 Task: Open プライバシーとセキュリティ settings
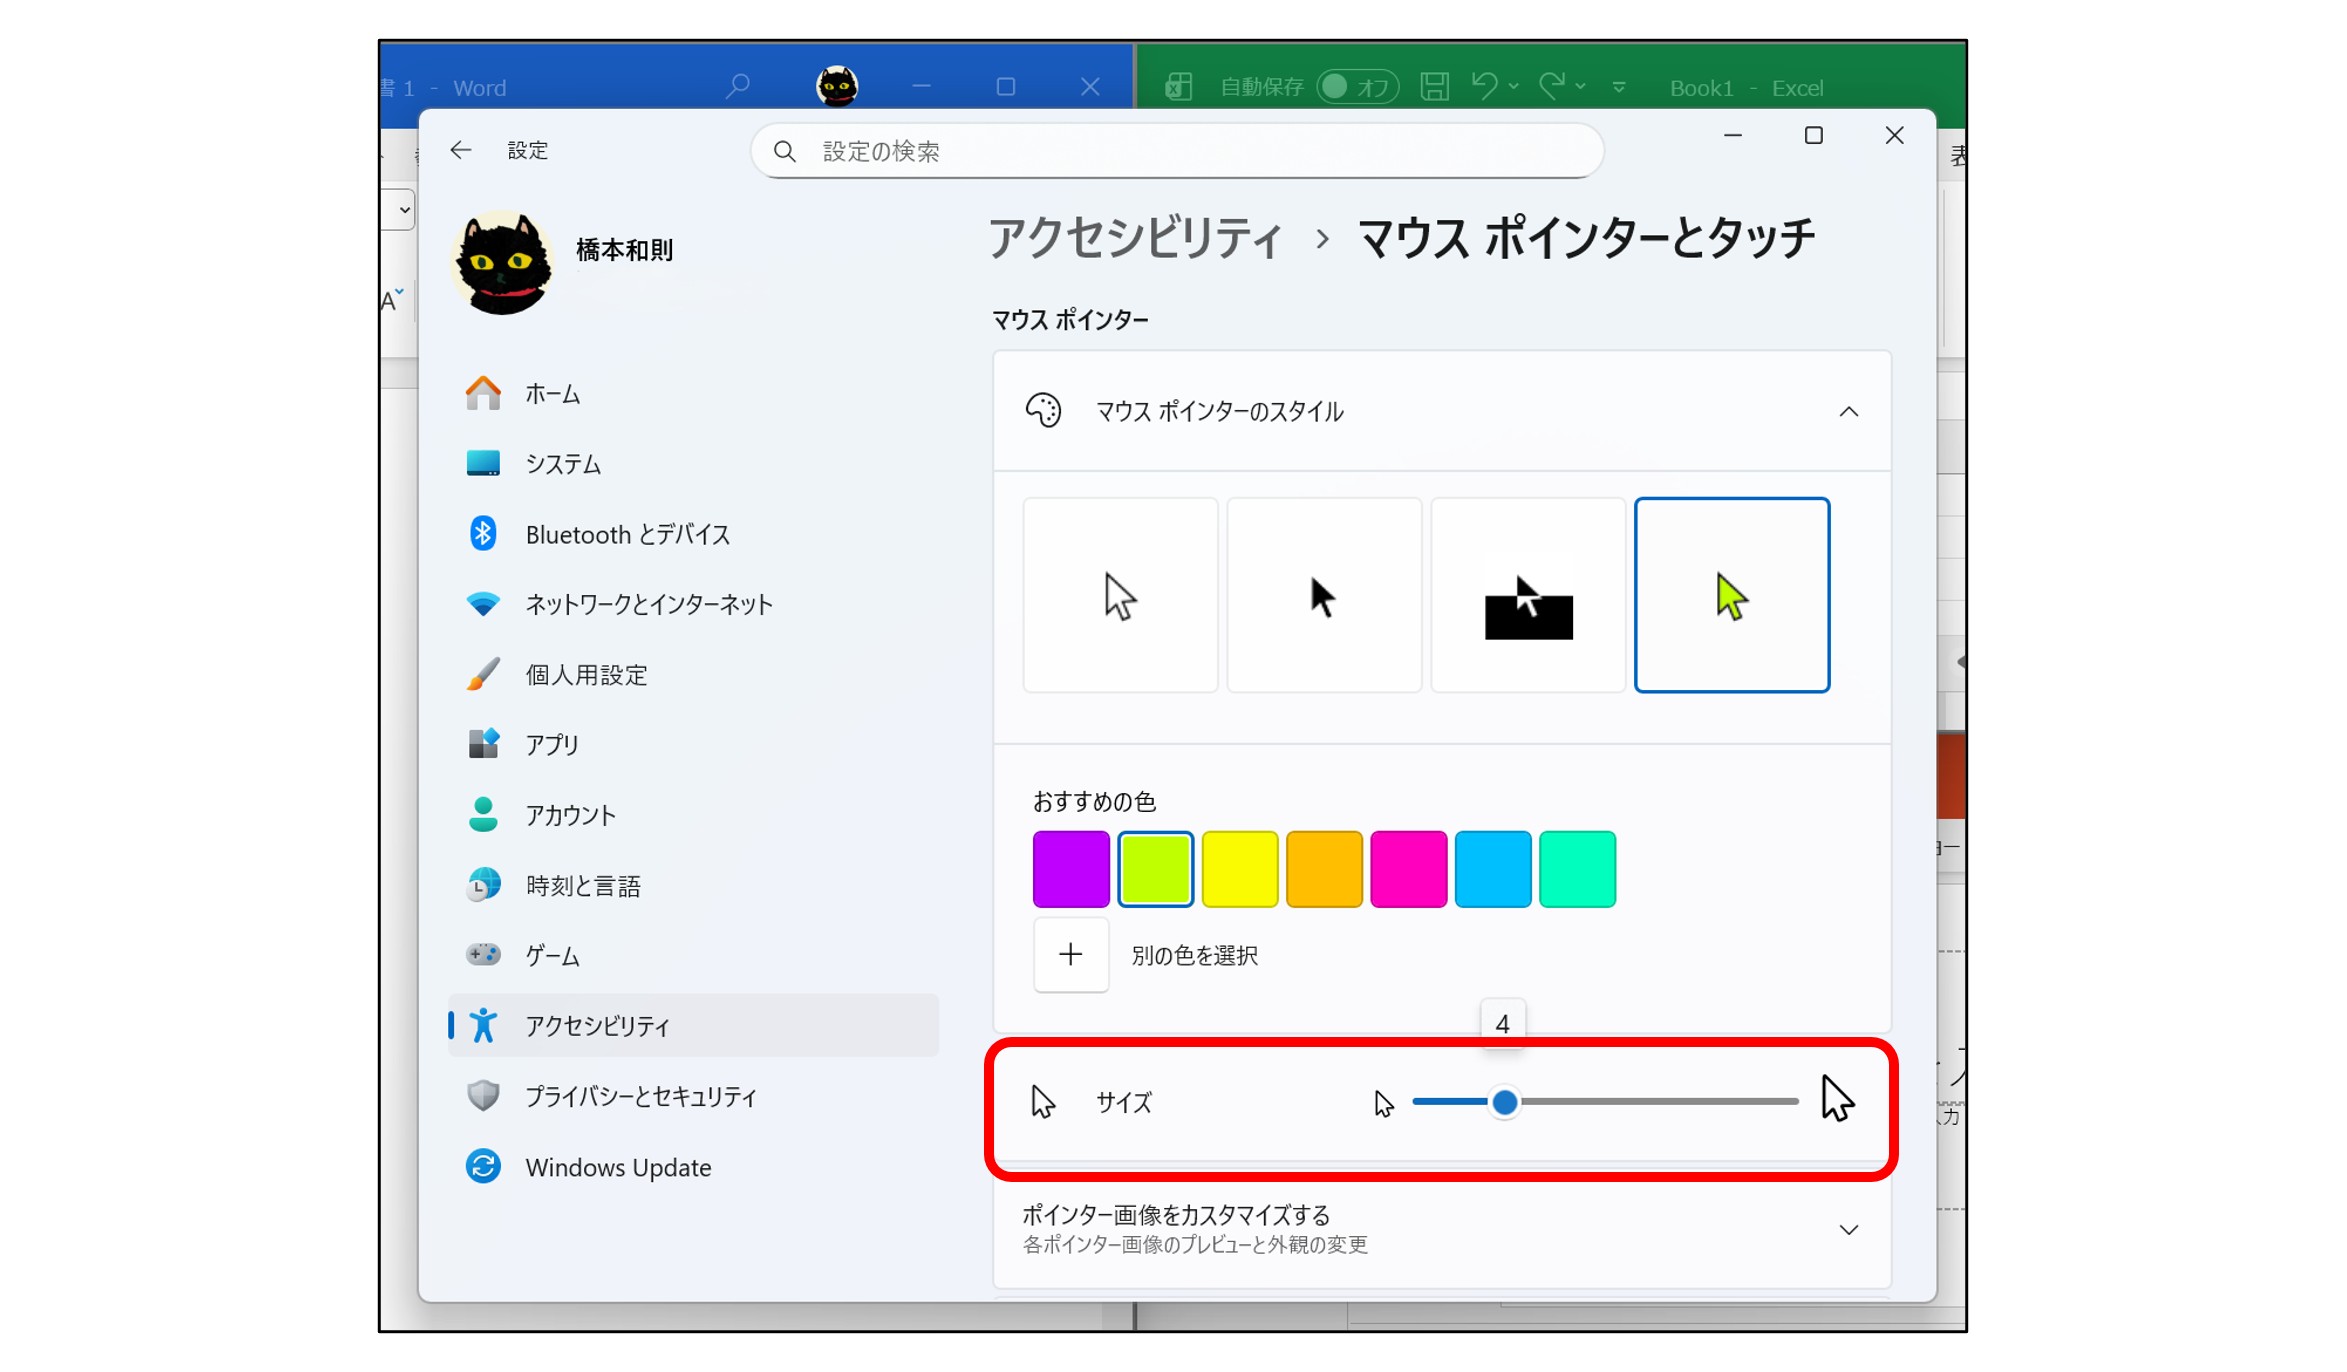[640, 1096]
